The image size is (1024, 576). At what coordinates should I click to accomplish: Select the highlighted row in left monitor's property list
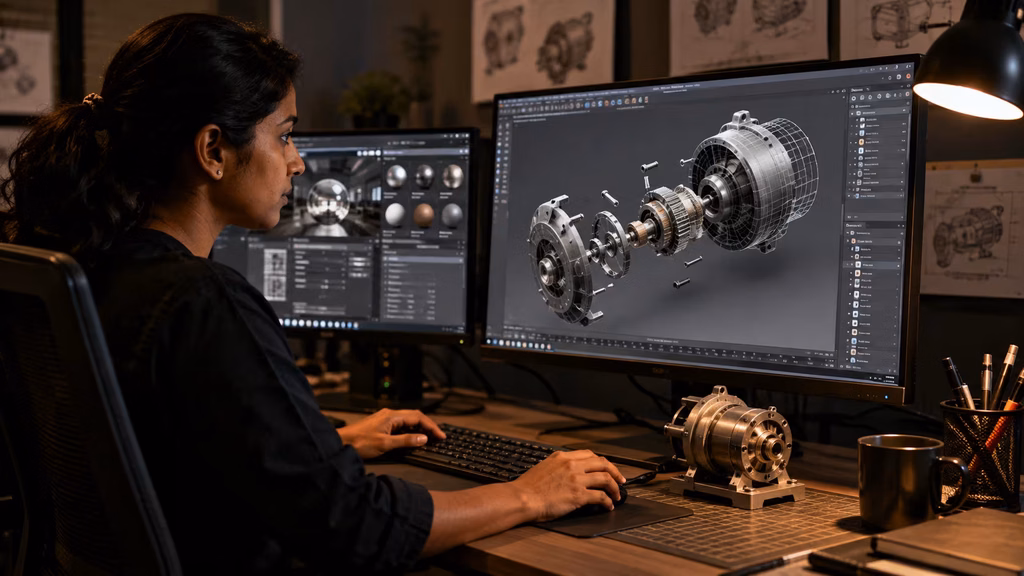[423, 260]
